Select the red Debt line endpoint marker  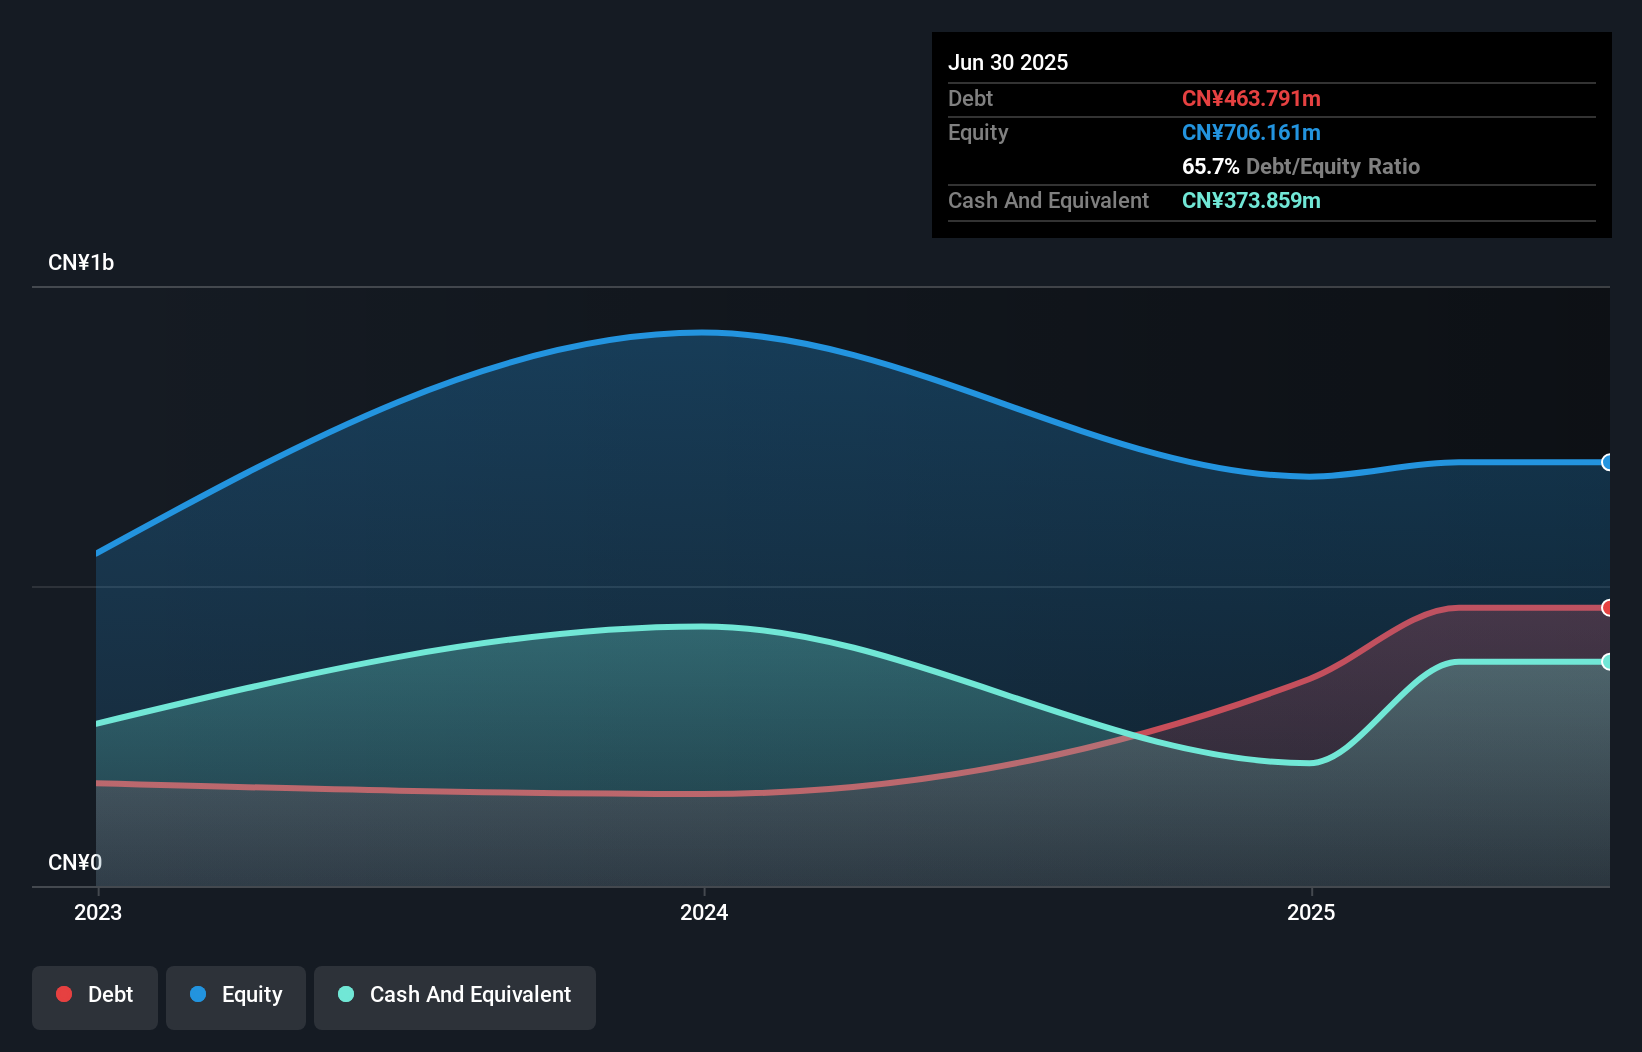click(1607, 607)
